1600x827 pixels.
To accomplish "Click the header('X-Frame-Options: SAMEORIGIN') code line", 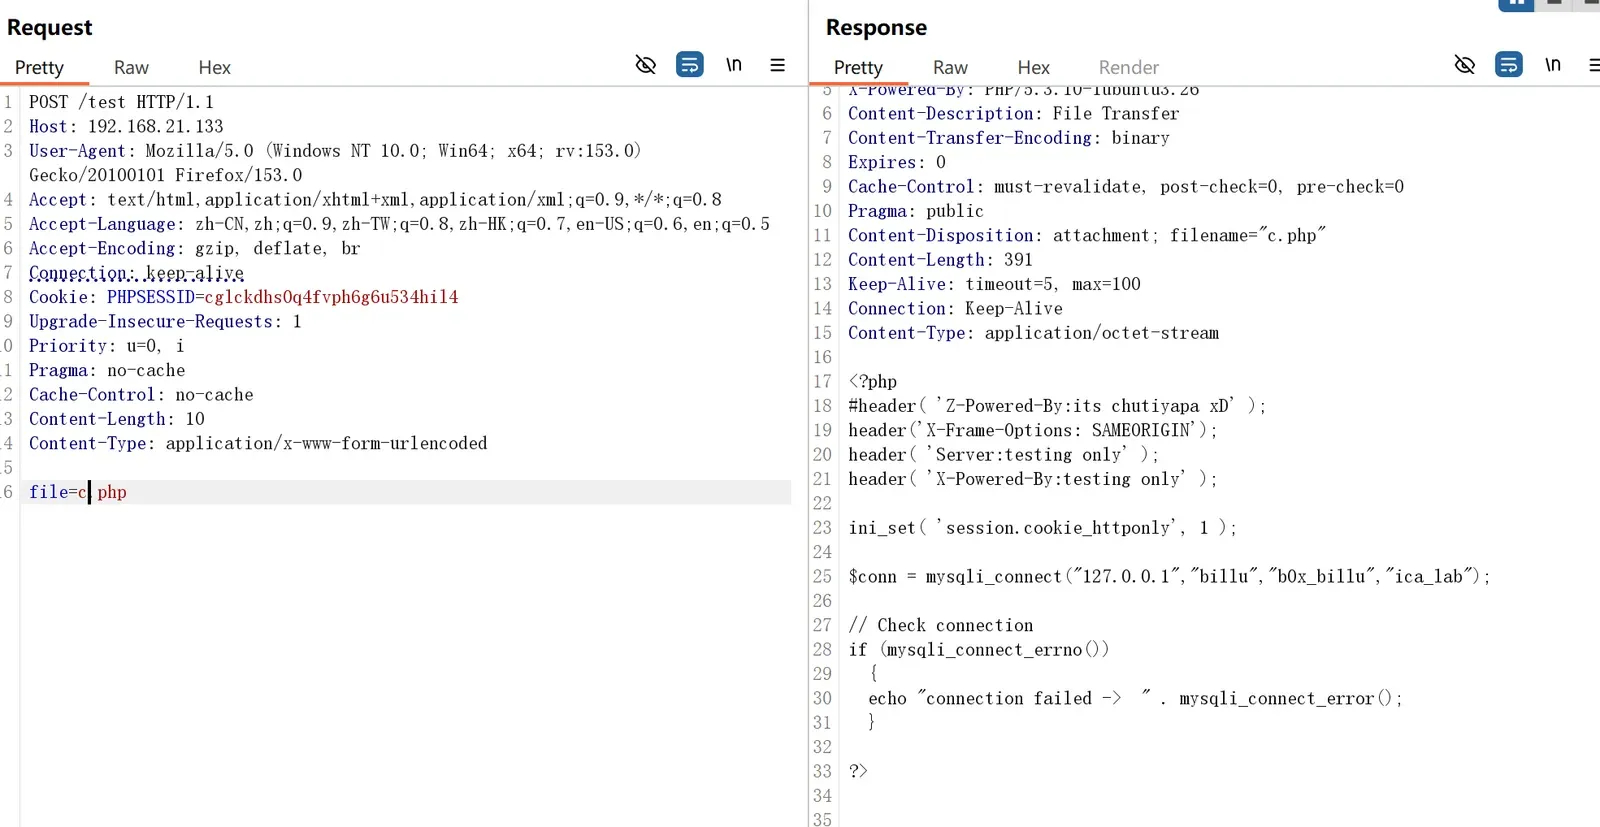I will [x=1032, y=431].
